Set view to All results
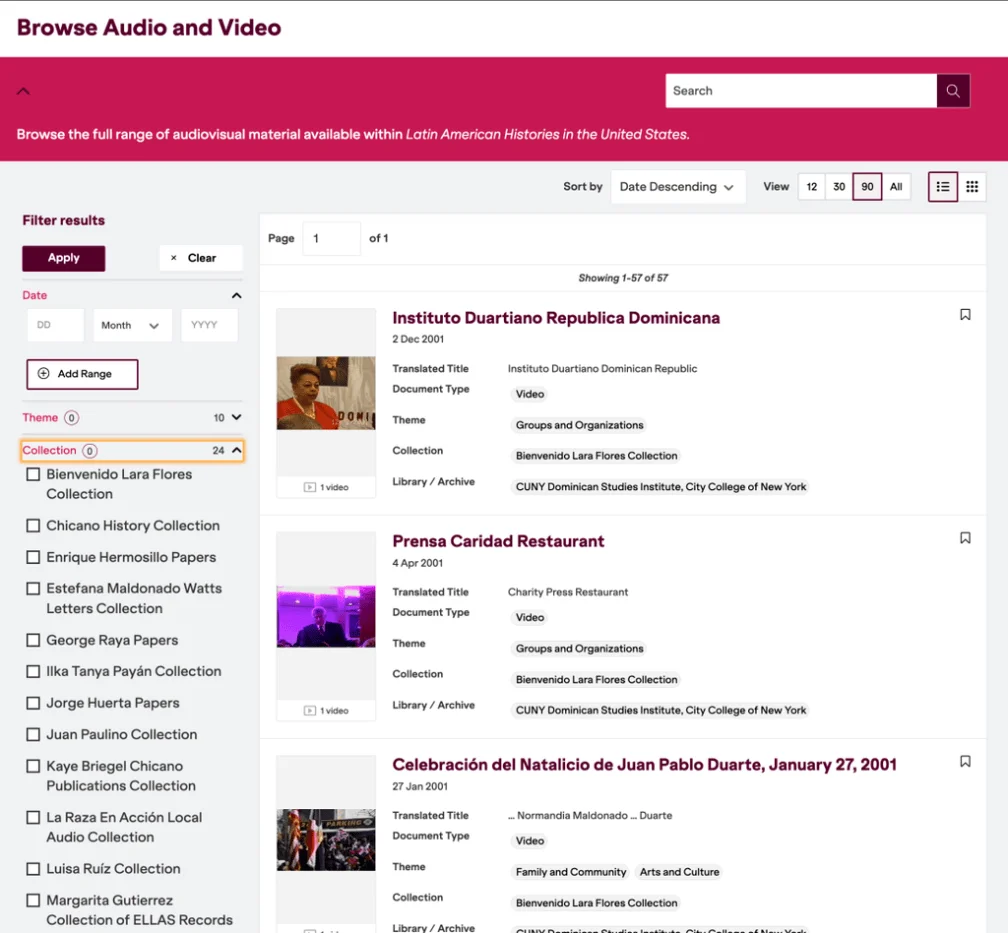 pos(896,186)
